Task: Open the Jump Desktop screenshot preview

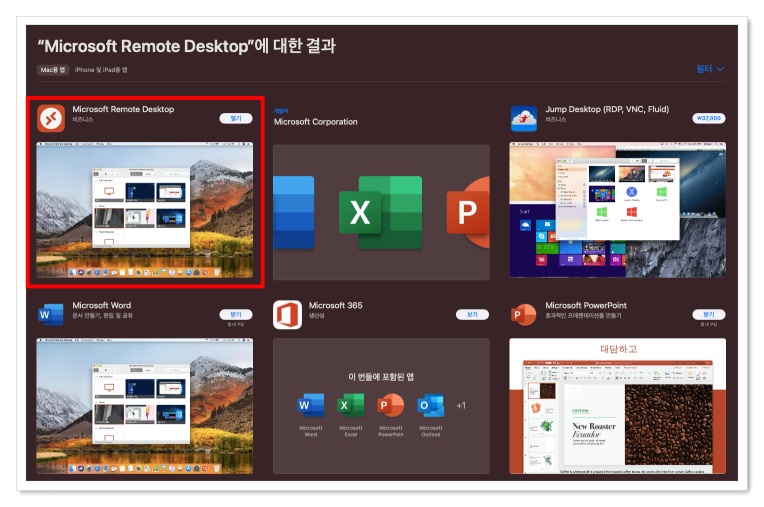Action: point(617,210)
